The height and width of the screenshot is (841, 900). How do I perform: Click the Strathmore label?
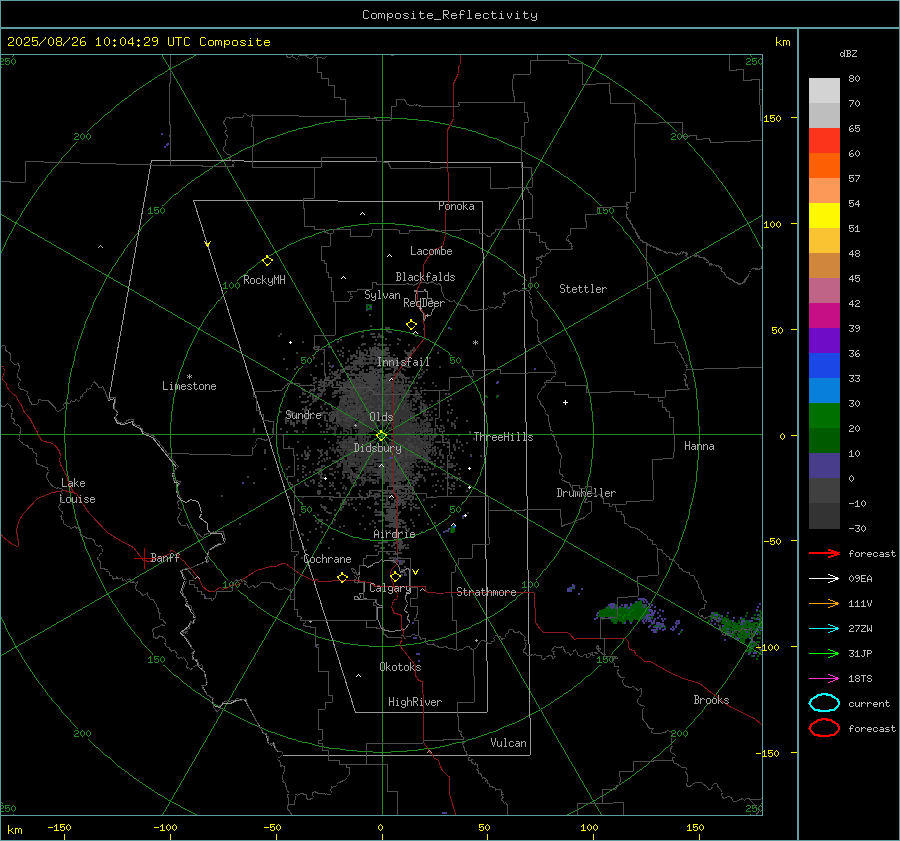point(486,592)
